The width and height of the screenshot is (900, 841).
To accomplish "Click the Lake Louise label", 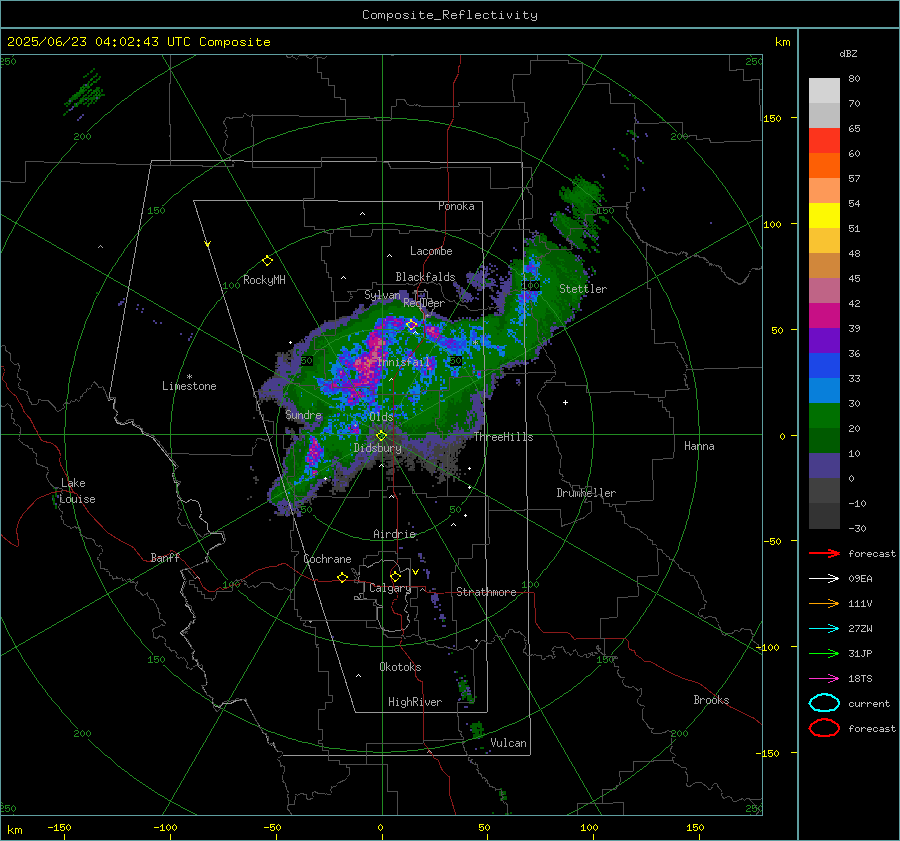I will tap(78, 491).
